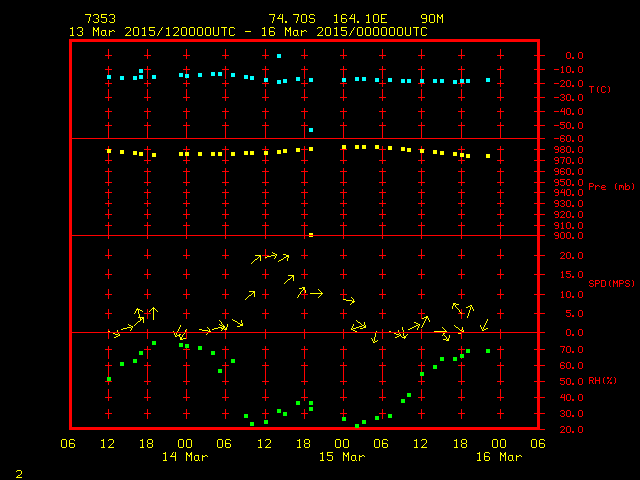Click the 14 Mar date label
Image resolution: width=640 pixels, height=480 pixels.
(x=184, y=457)
